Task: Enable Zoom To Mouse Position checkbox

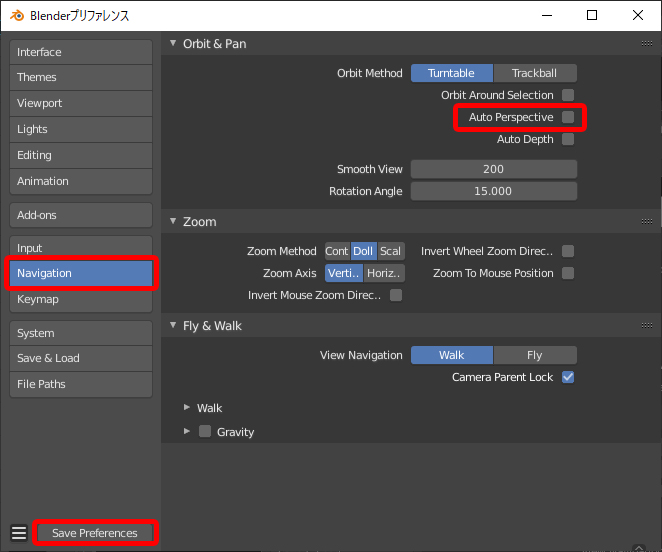Action: click(568, 273)
